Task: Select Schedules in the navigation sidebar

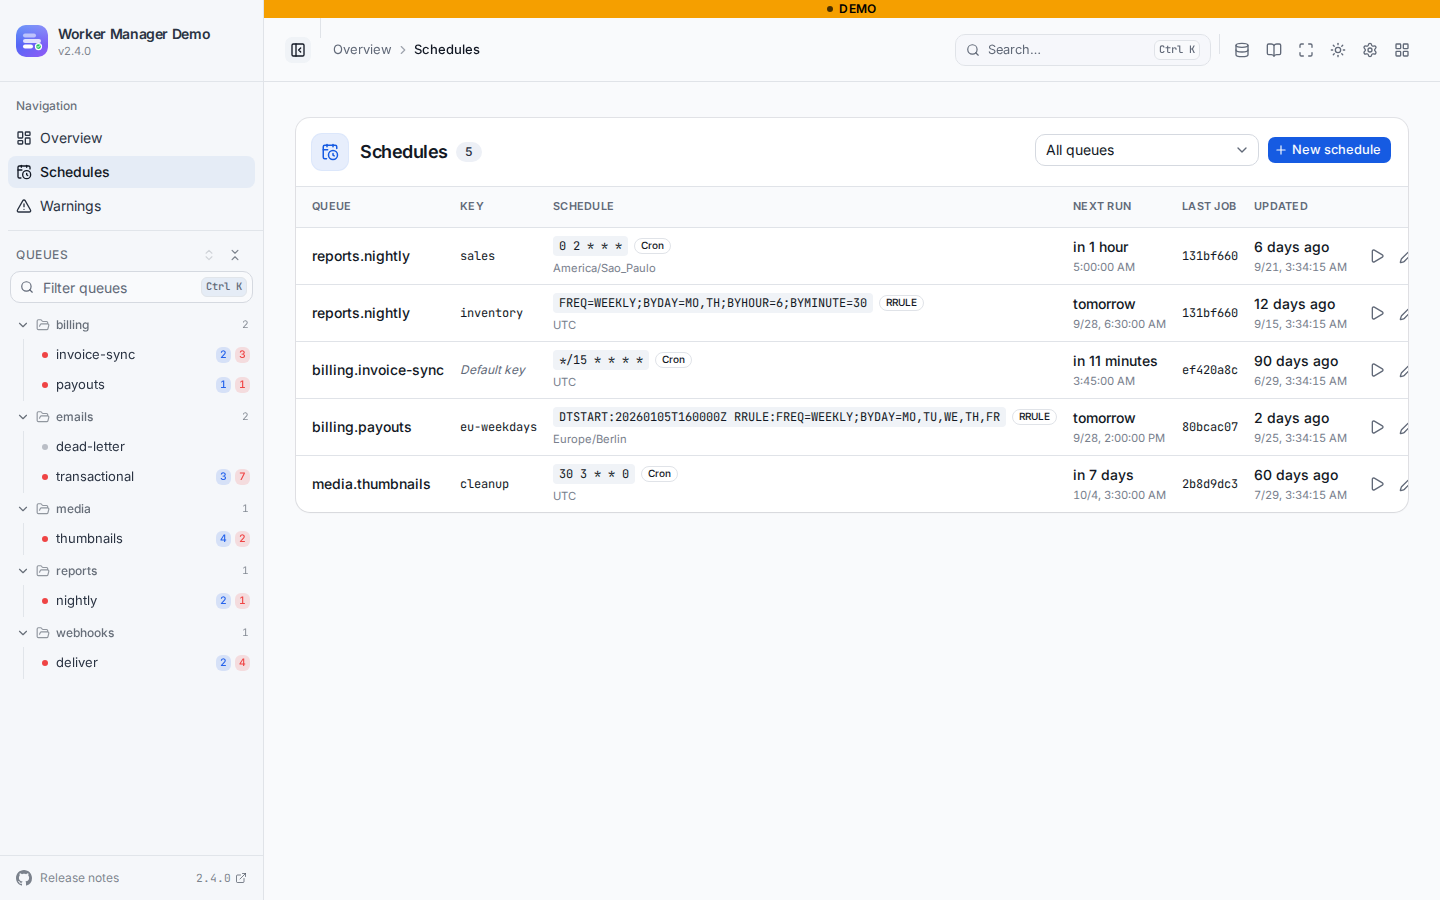Action: [x=131, y=172]
